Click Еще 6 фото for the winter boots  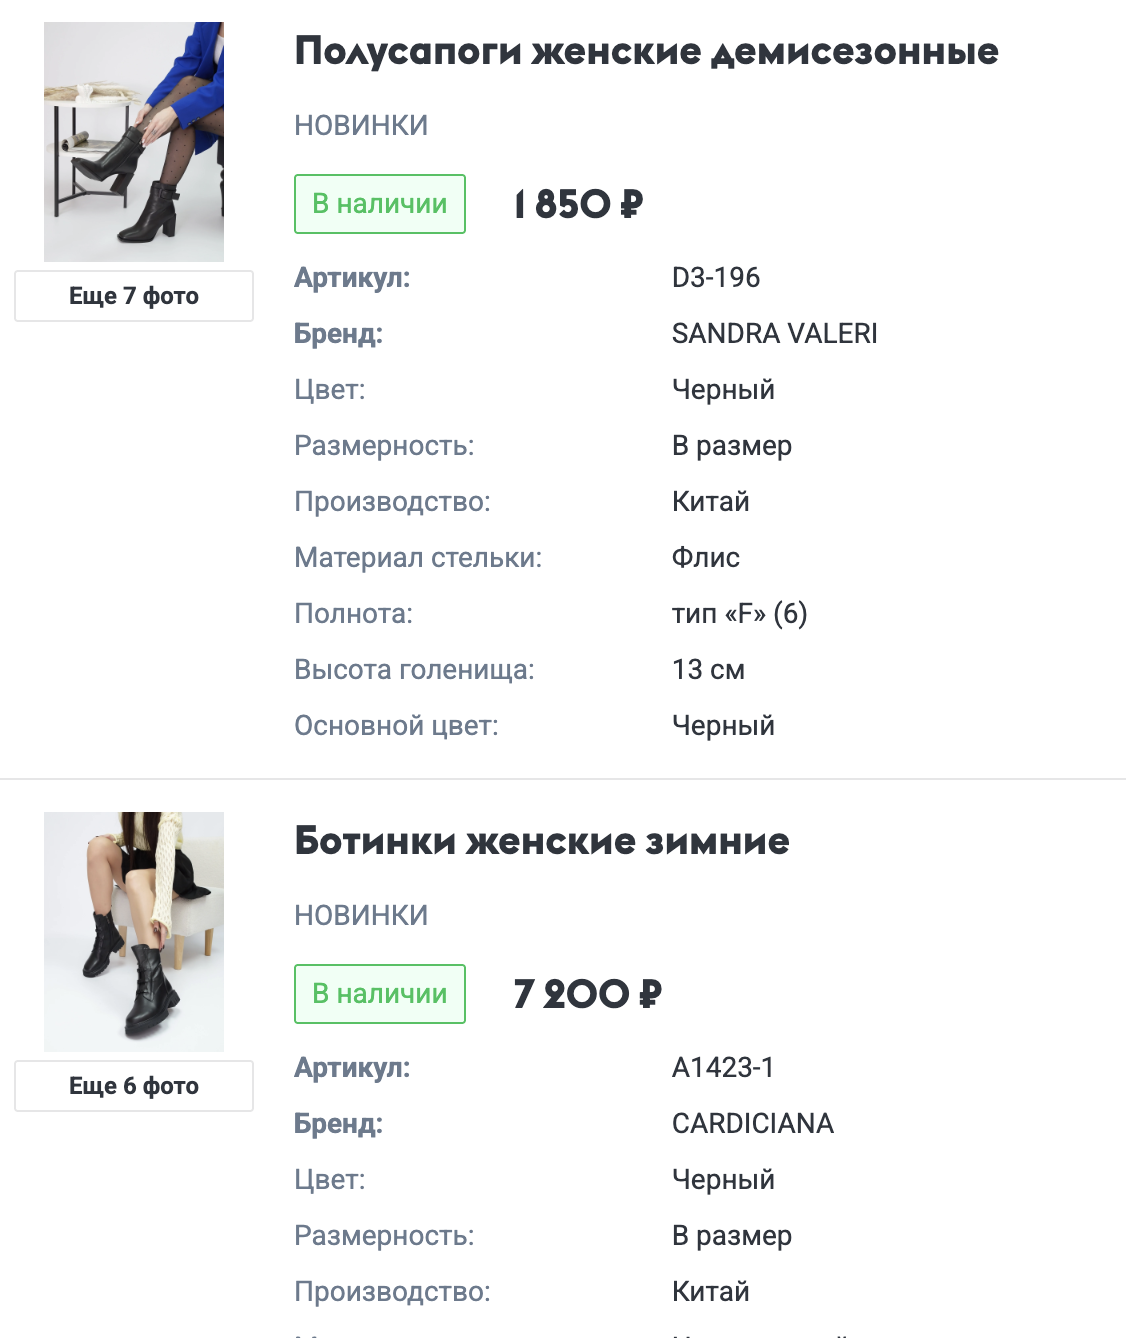(133, 1085)
